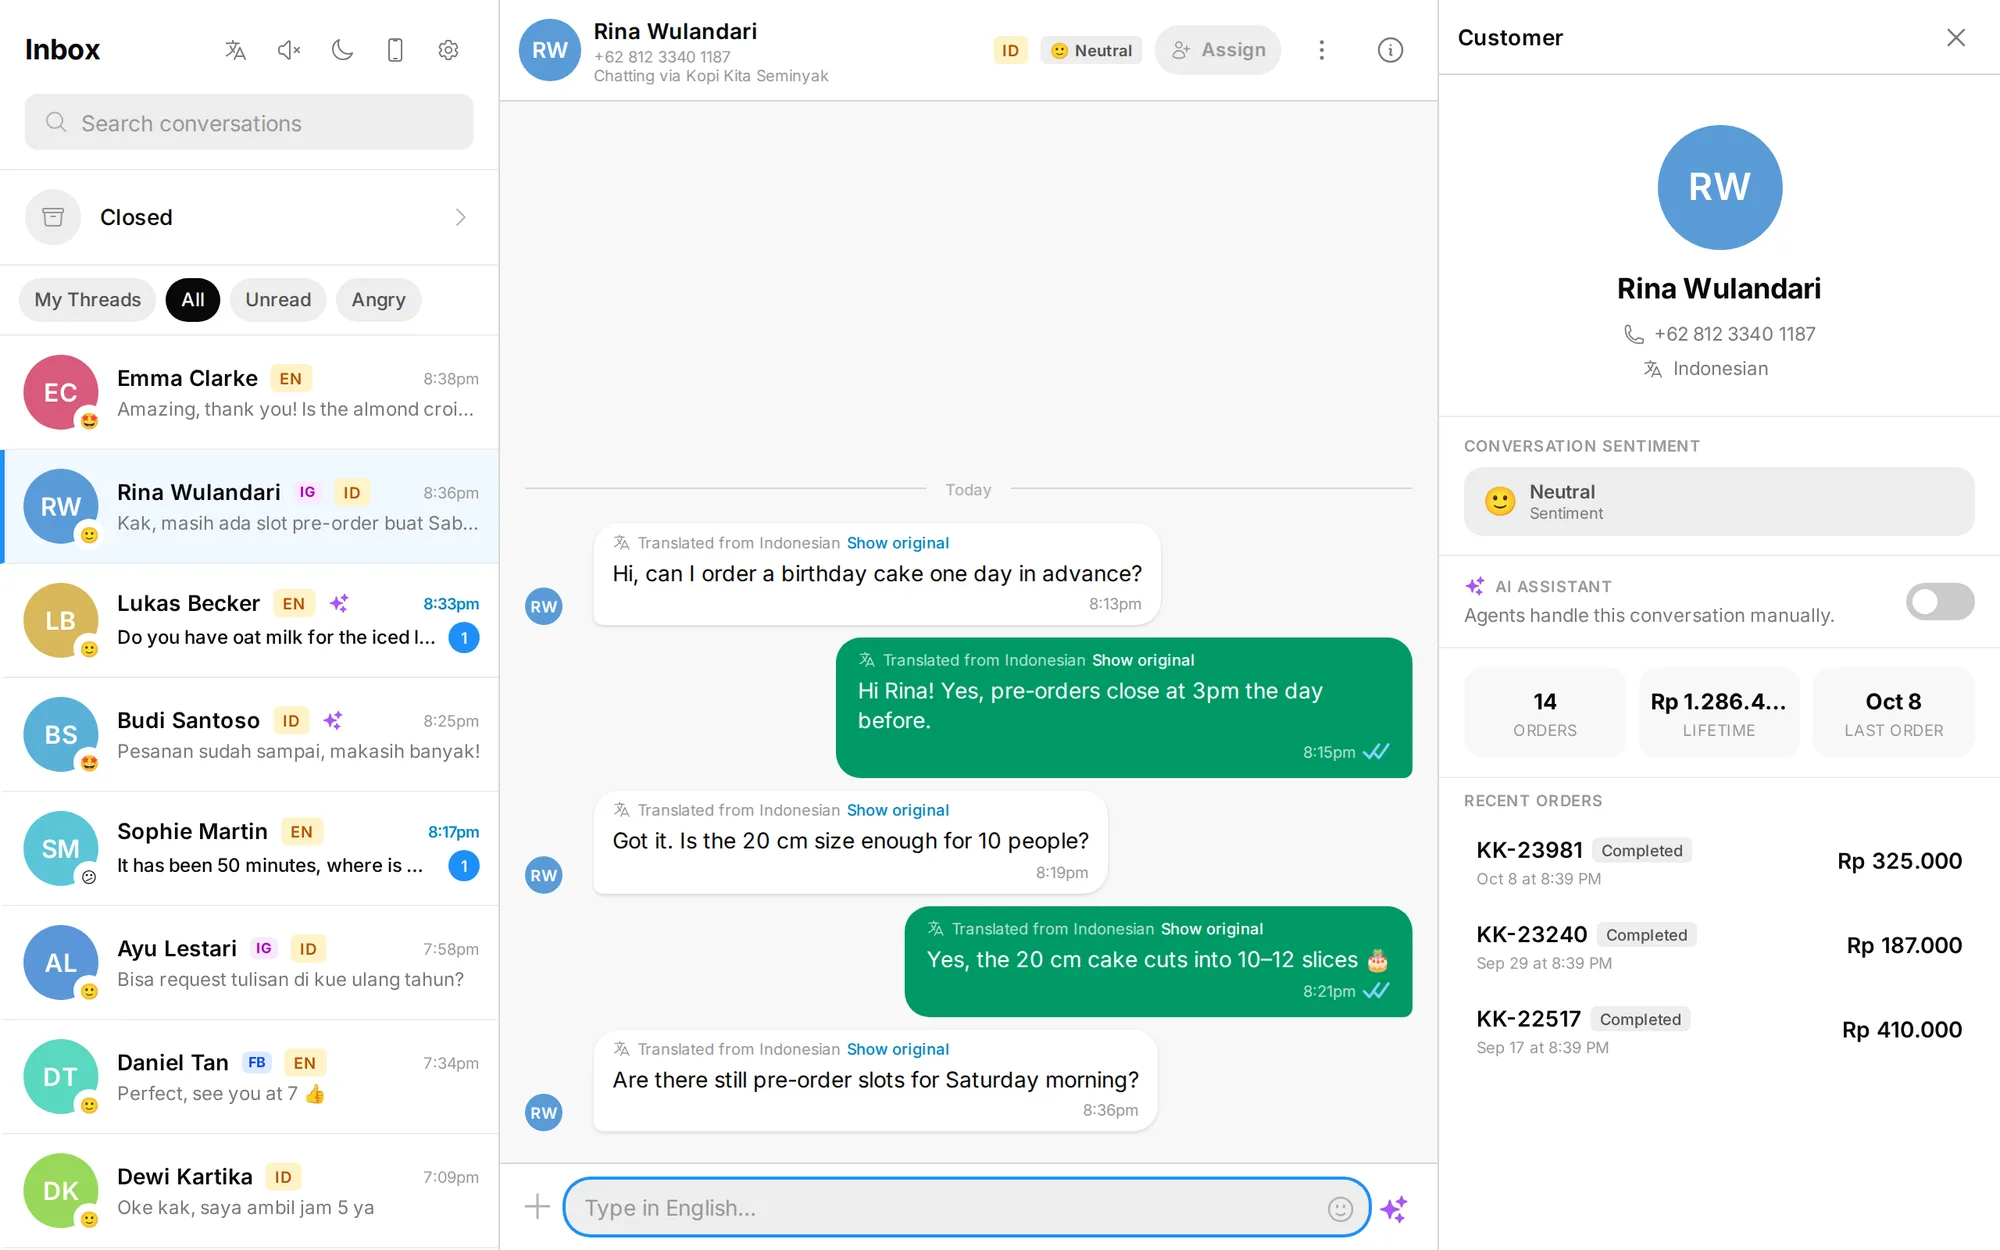Screen dimensions: 2000x1250
Task: Switch to dark mode with moon icon
Action: coord(342,50)
